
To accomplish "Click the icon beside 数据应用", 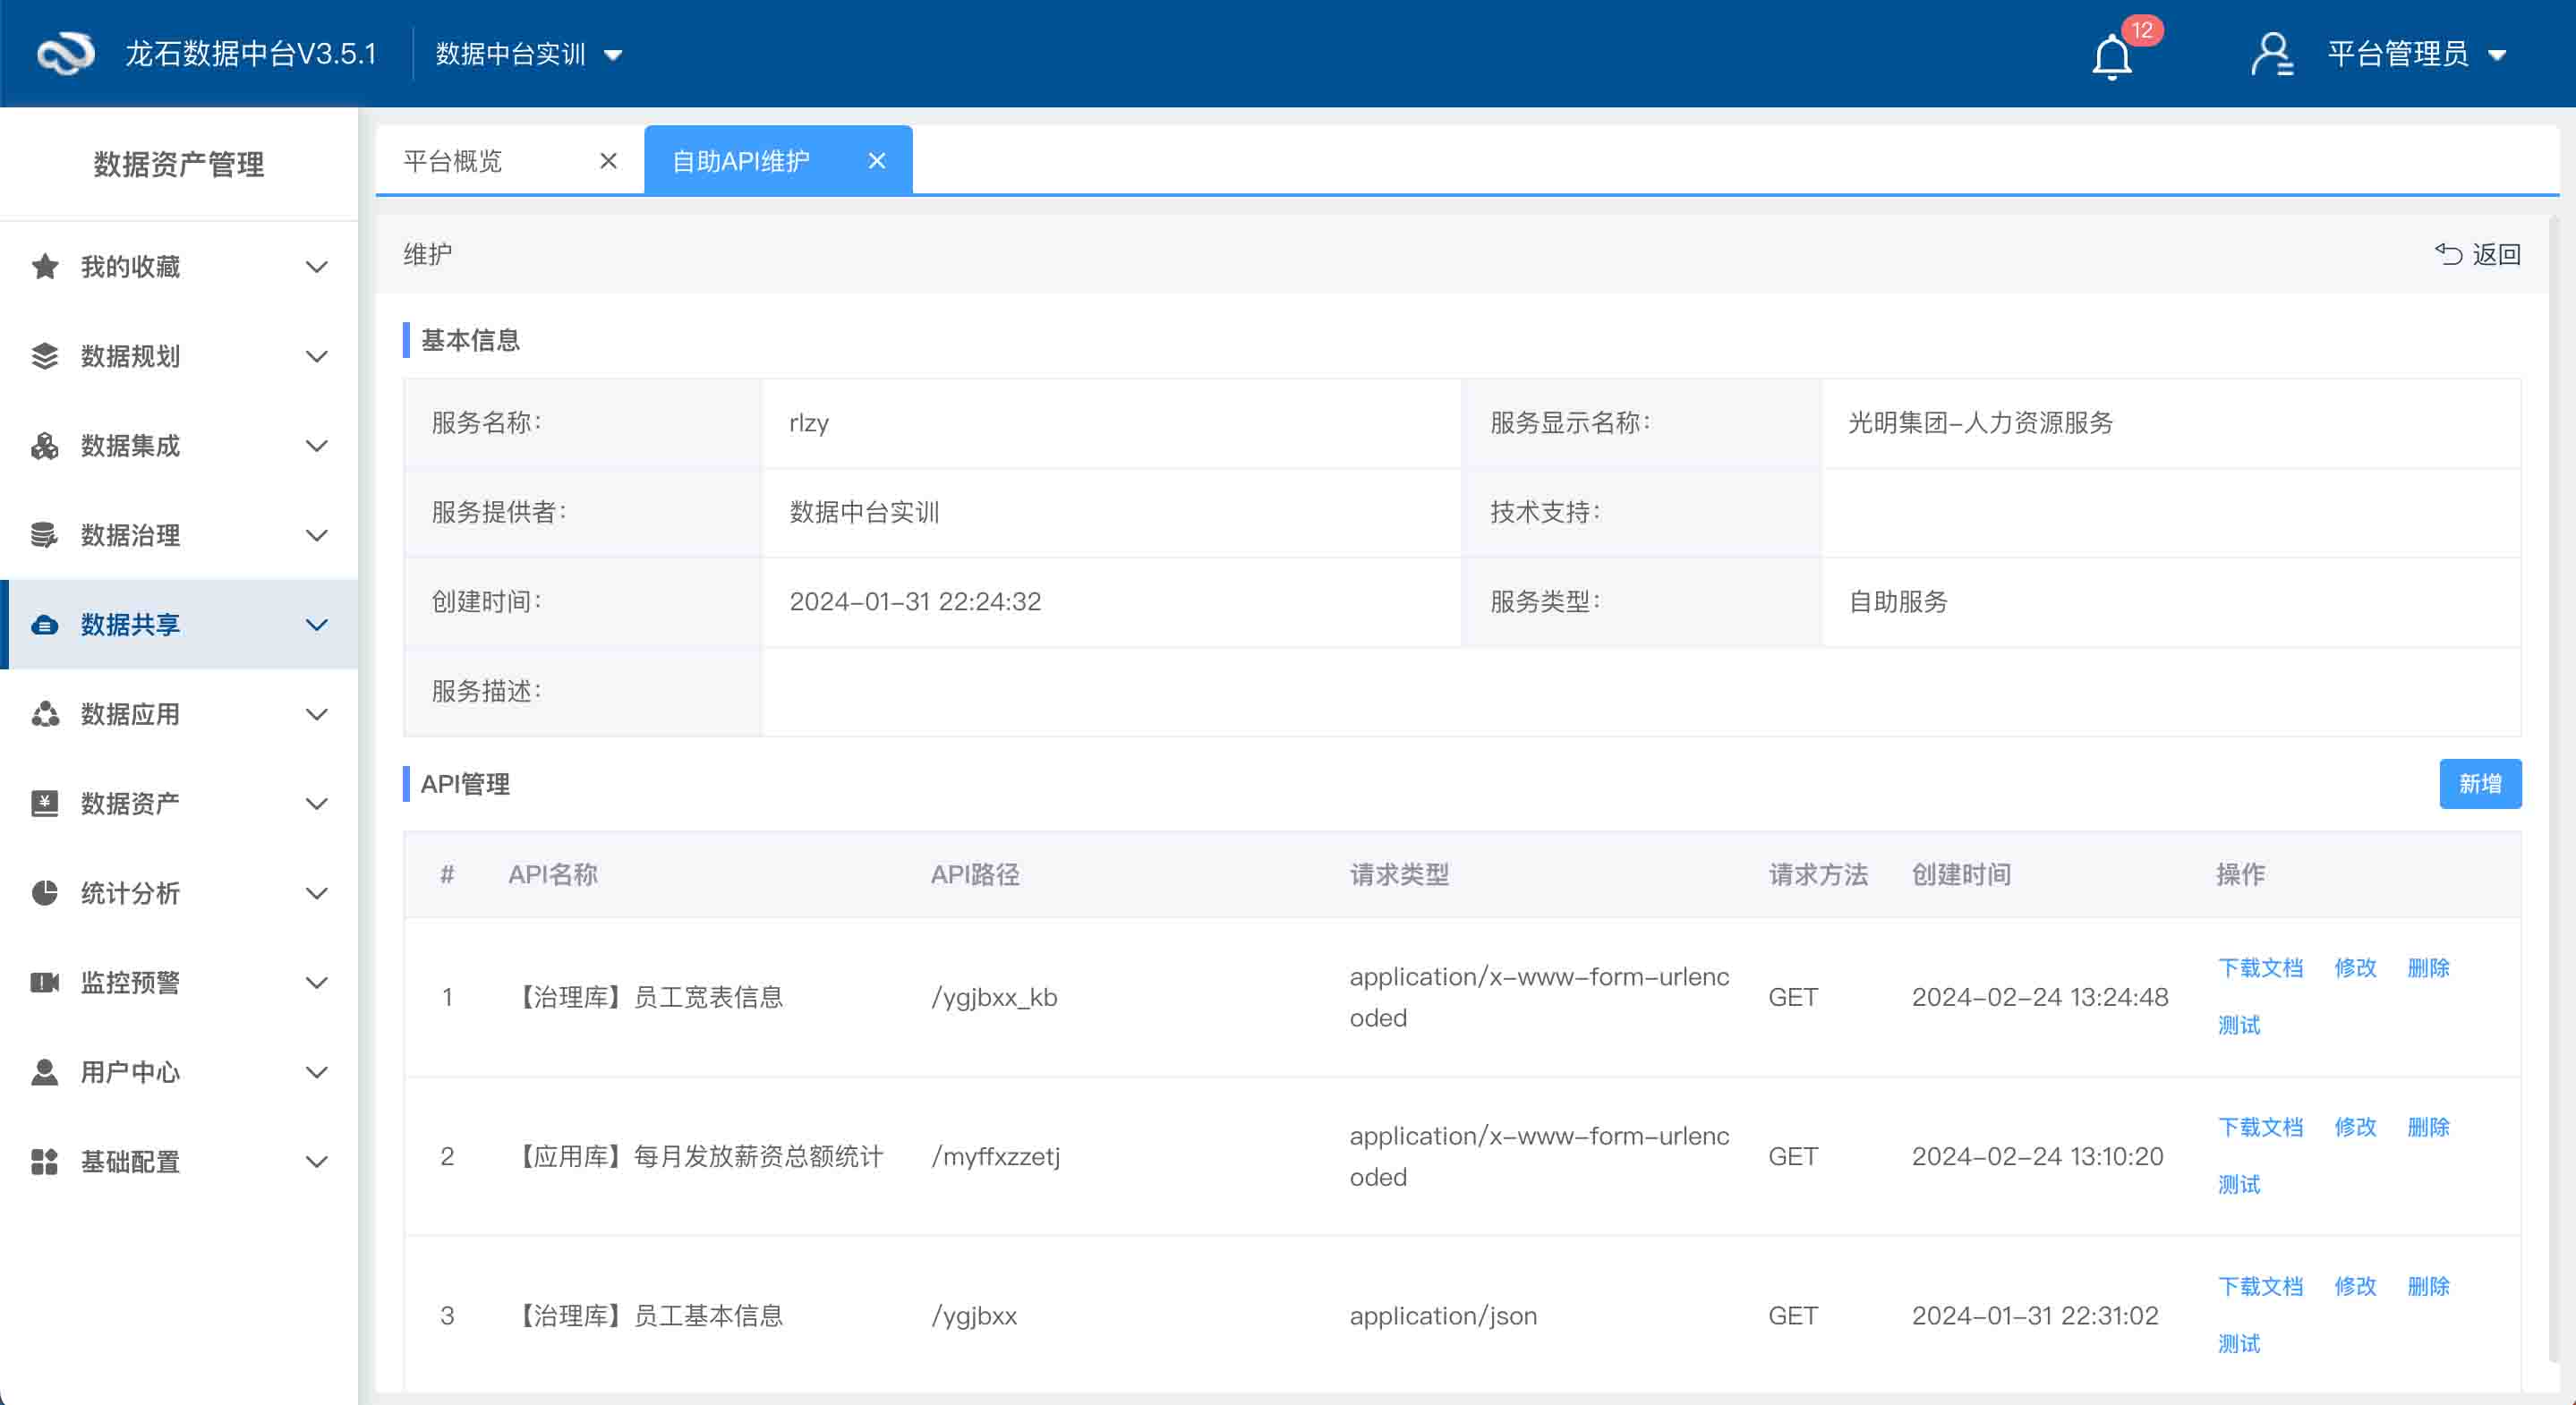I will [45, 714].
